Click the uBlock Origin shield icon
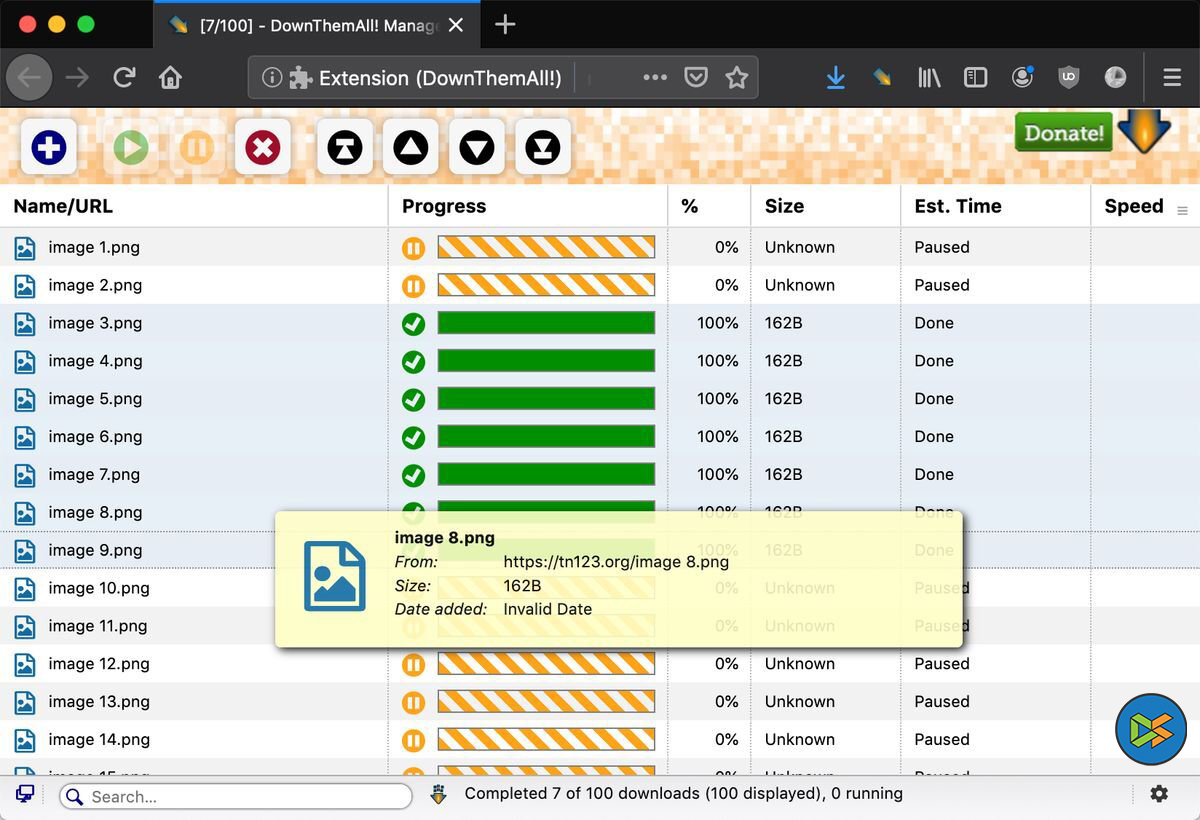Image resolution: width=1200 pixels, height=820 pixels. 1068,78
